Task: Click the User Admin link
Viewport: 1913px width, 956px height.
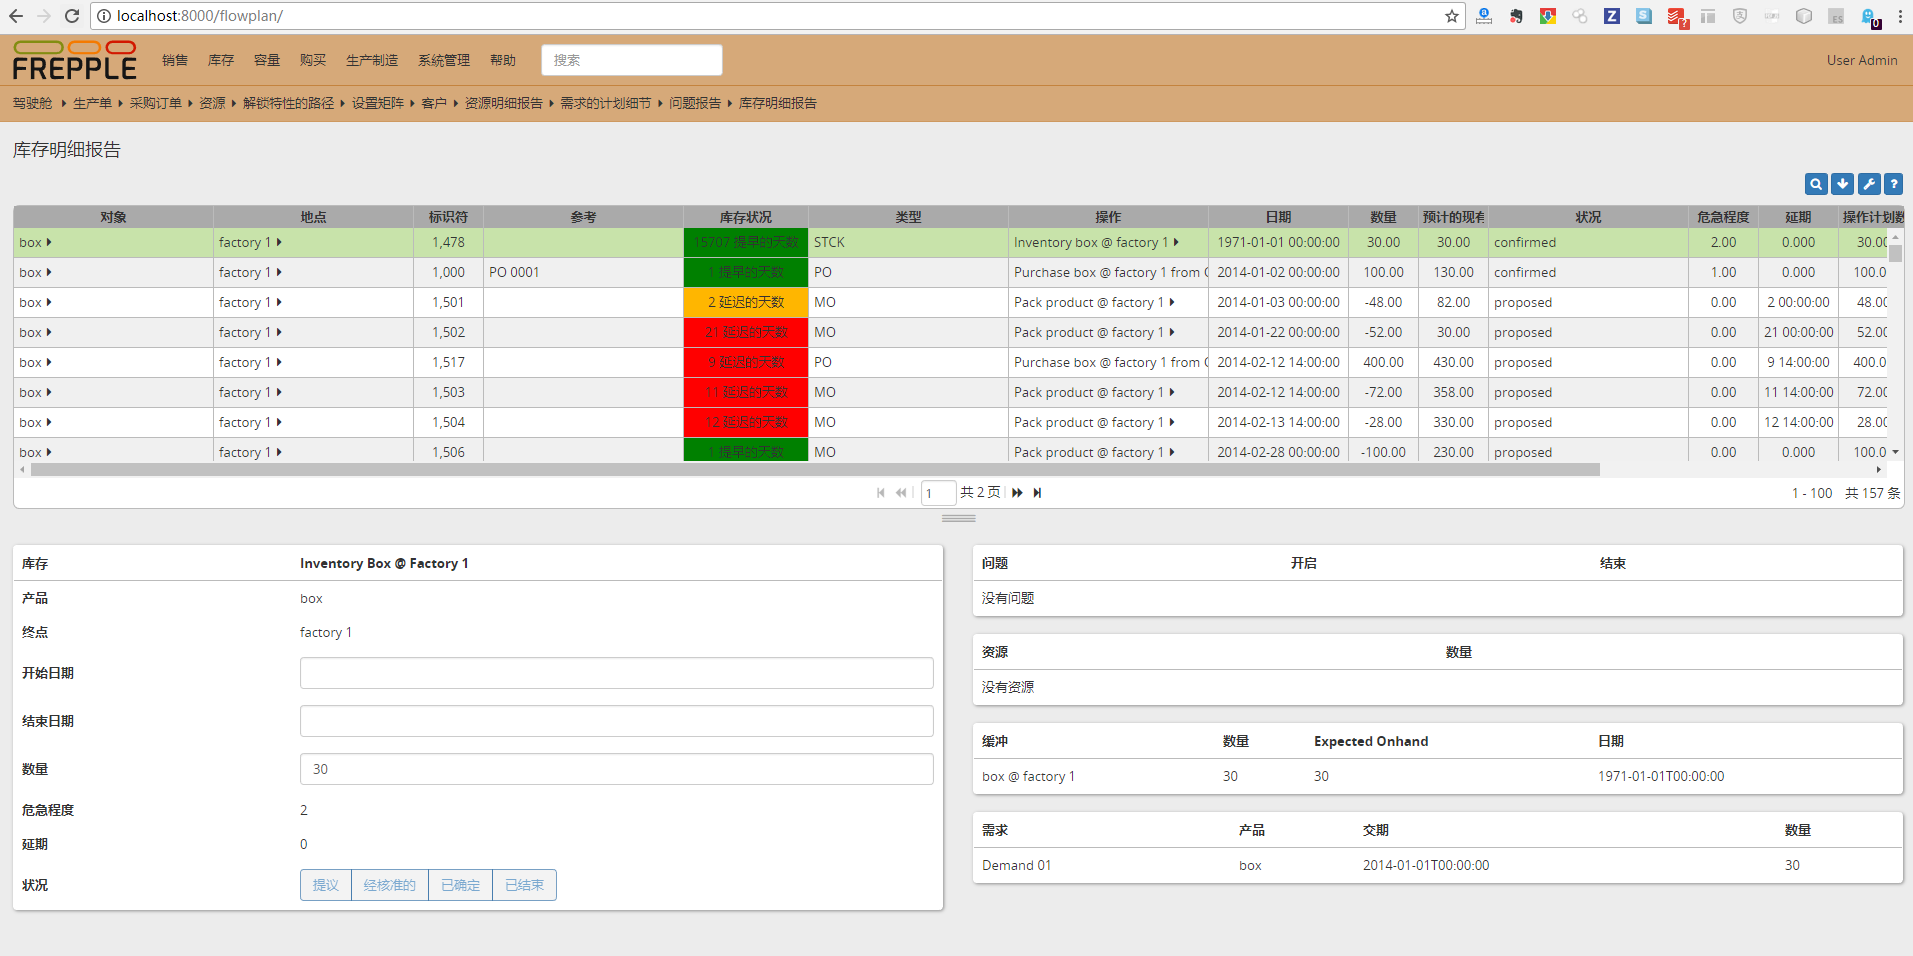Action: pos(1861,60)
